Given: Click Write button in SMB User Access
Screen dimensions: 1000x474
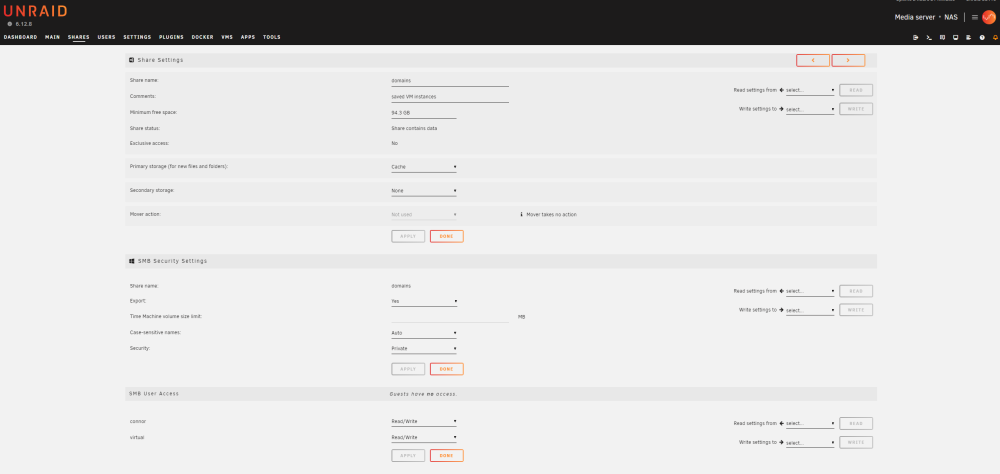Looking at the screenshot, I should click(x=856, y=442).
